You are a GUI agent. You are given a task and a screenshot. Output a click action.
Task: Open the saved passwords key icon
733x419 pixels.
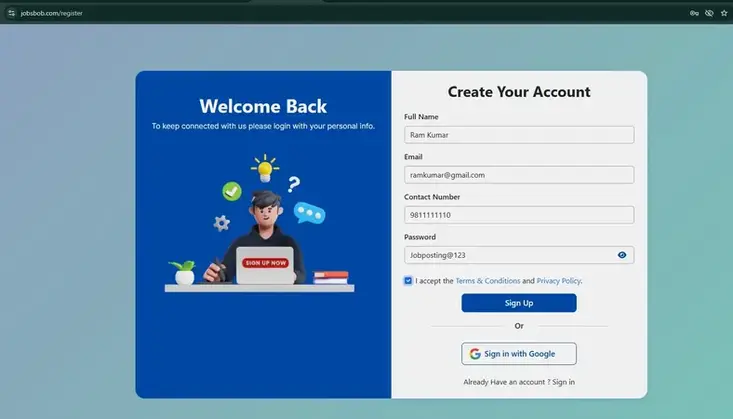coord(694,13)
